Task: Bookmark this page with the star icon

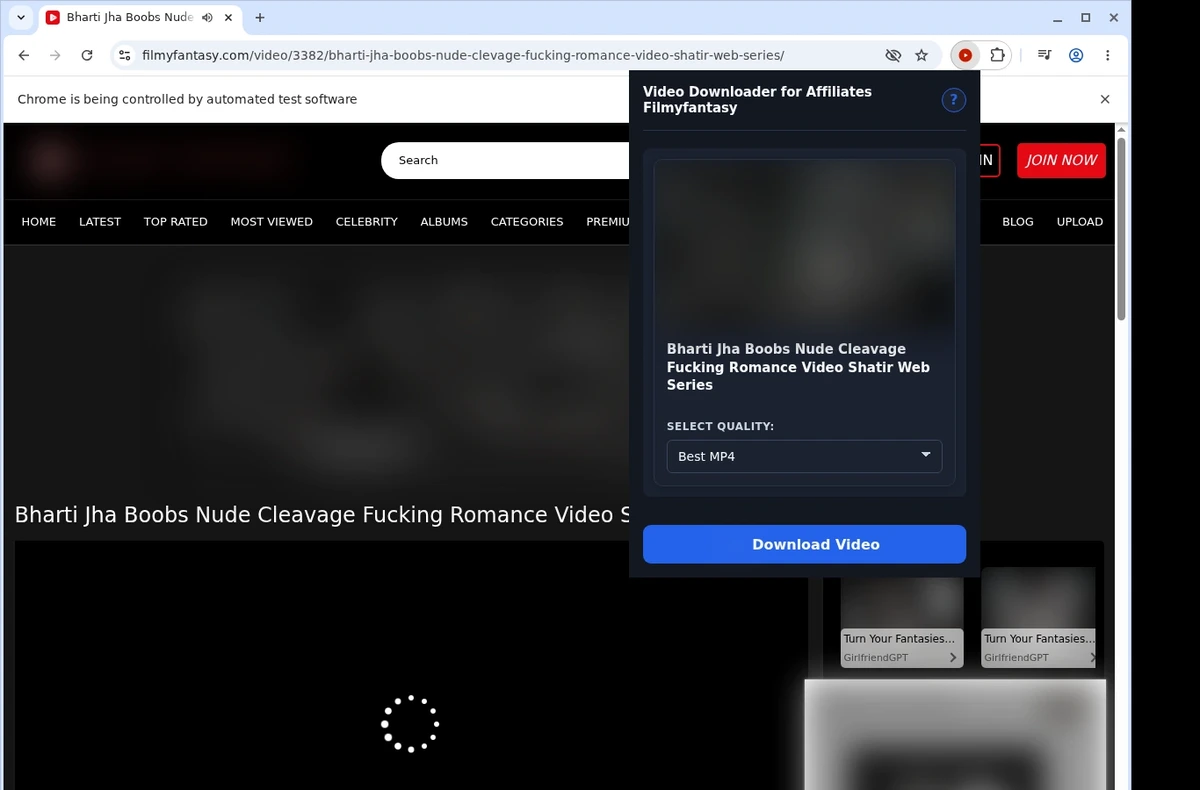Action: pos(921,56)
